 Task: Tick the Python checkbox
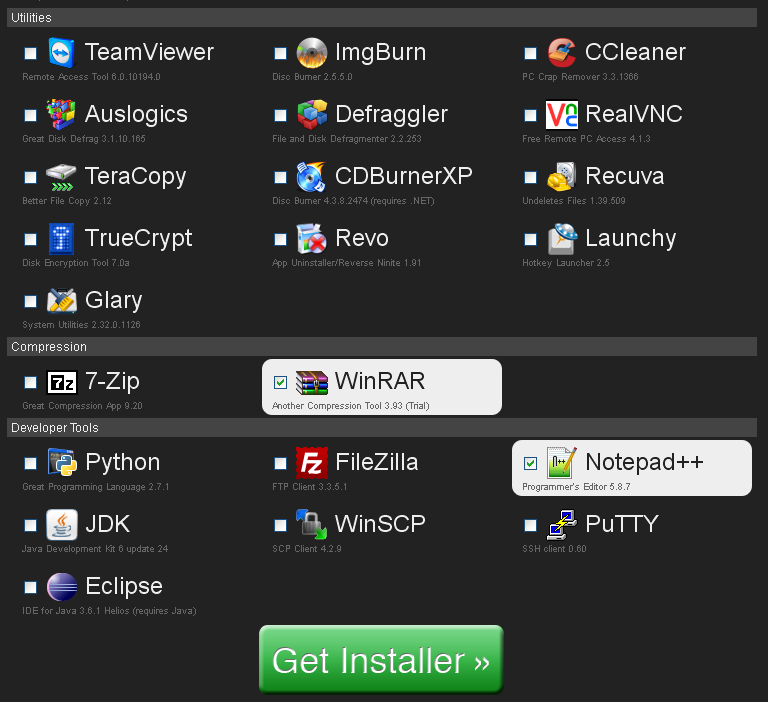[x=30, y=463]
